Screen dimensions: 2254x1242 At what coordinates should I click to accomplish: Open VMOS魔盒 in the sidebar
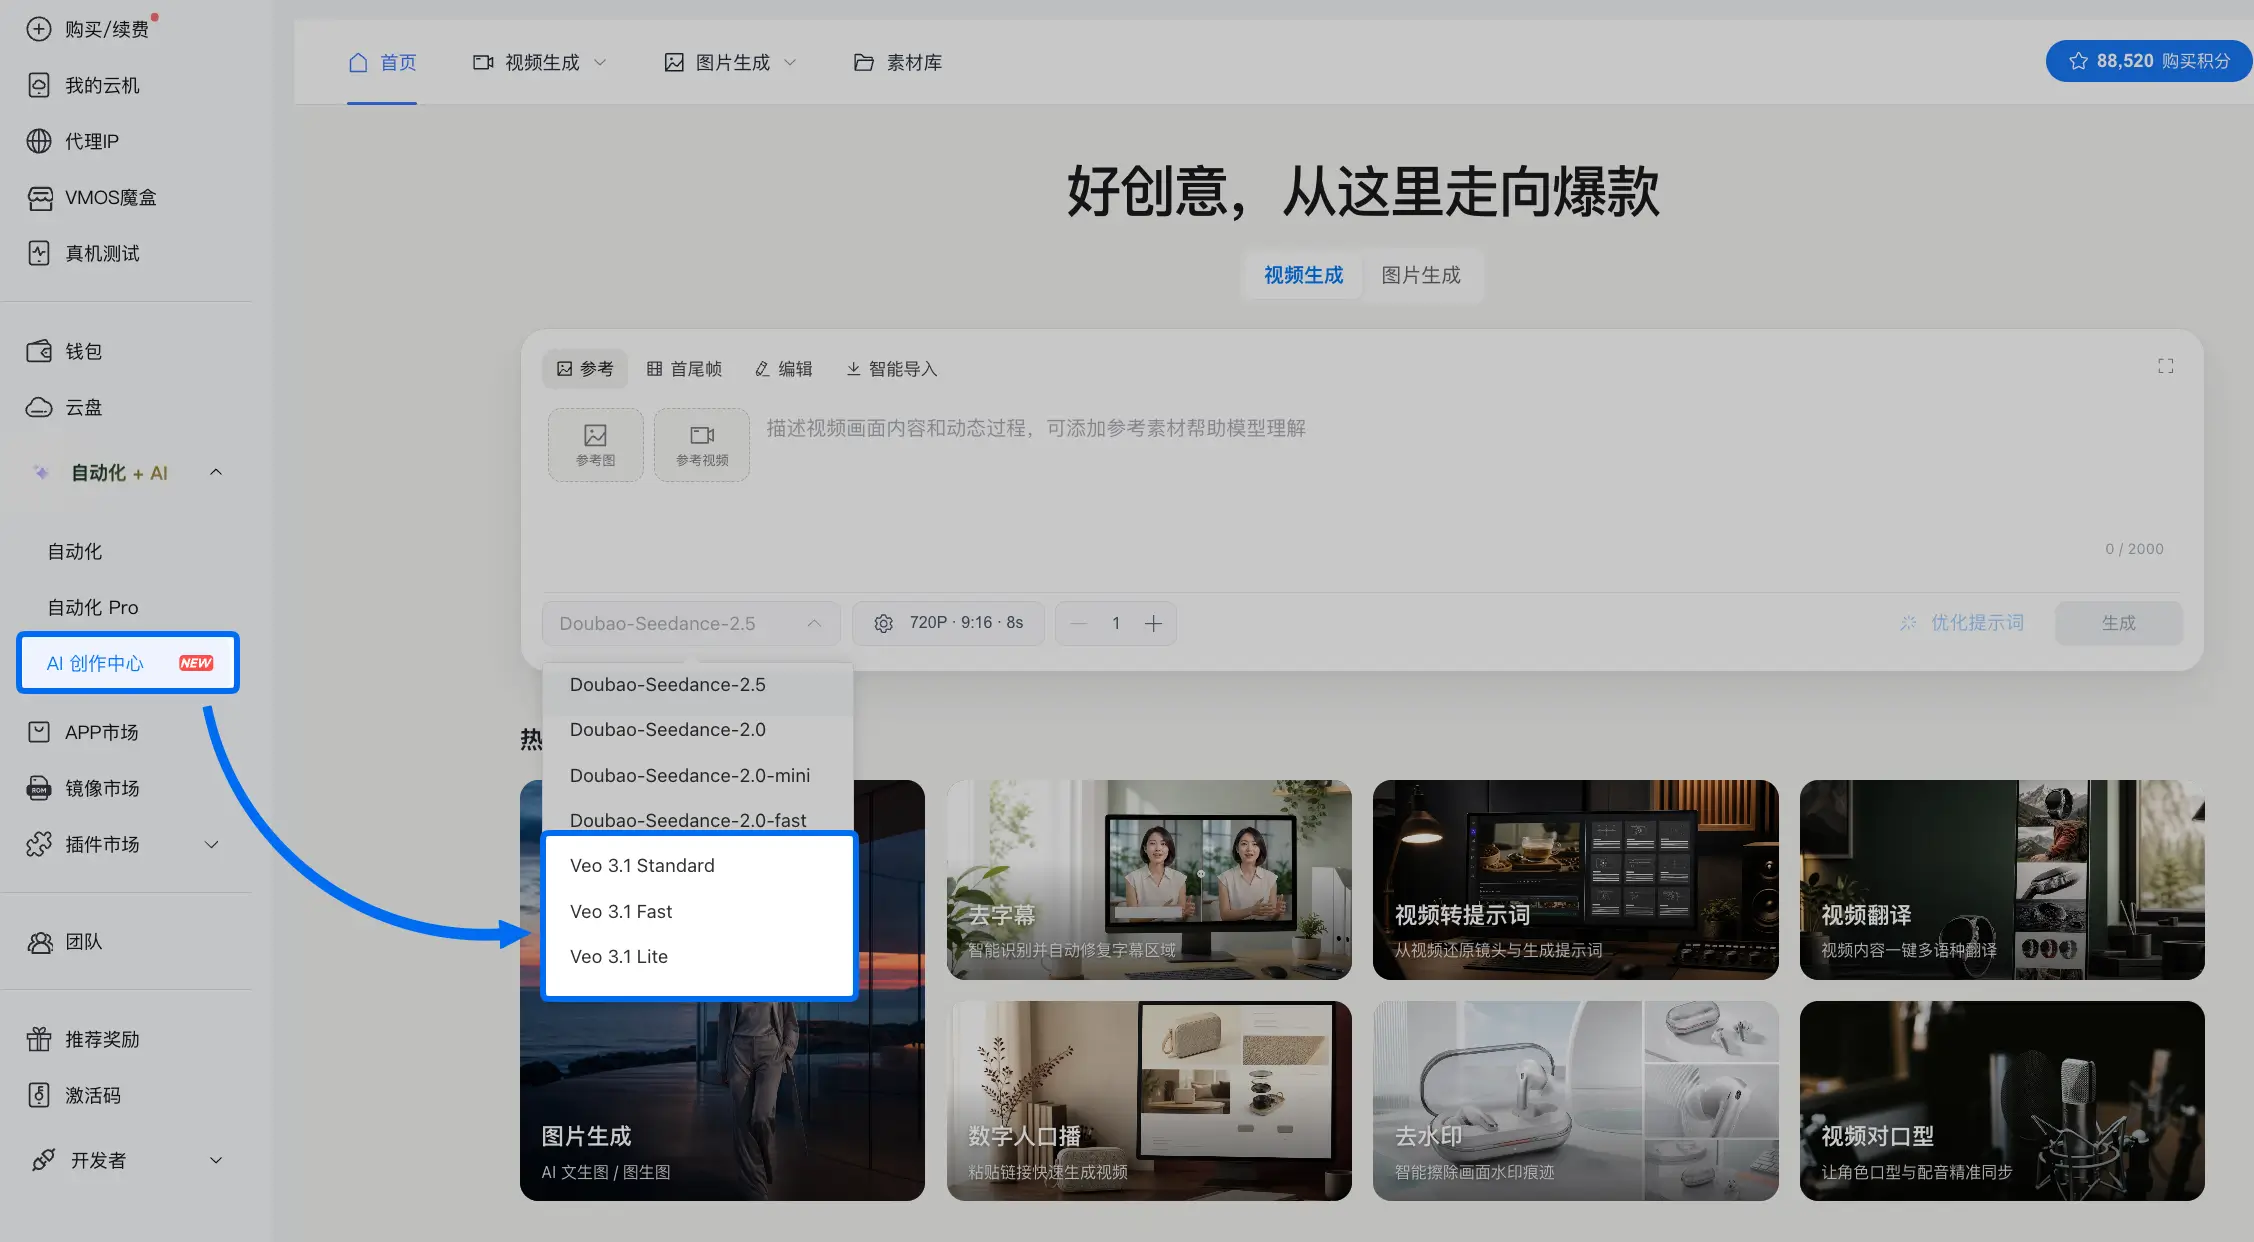click(x=91, y=197)
